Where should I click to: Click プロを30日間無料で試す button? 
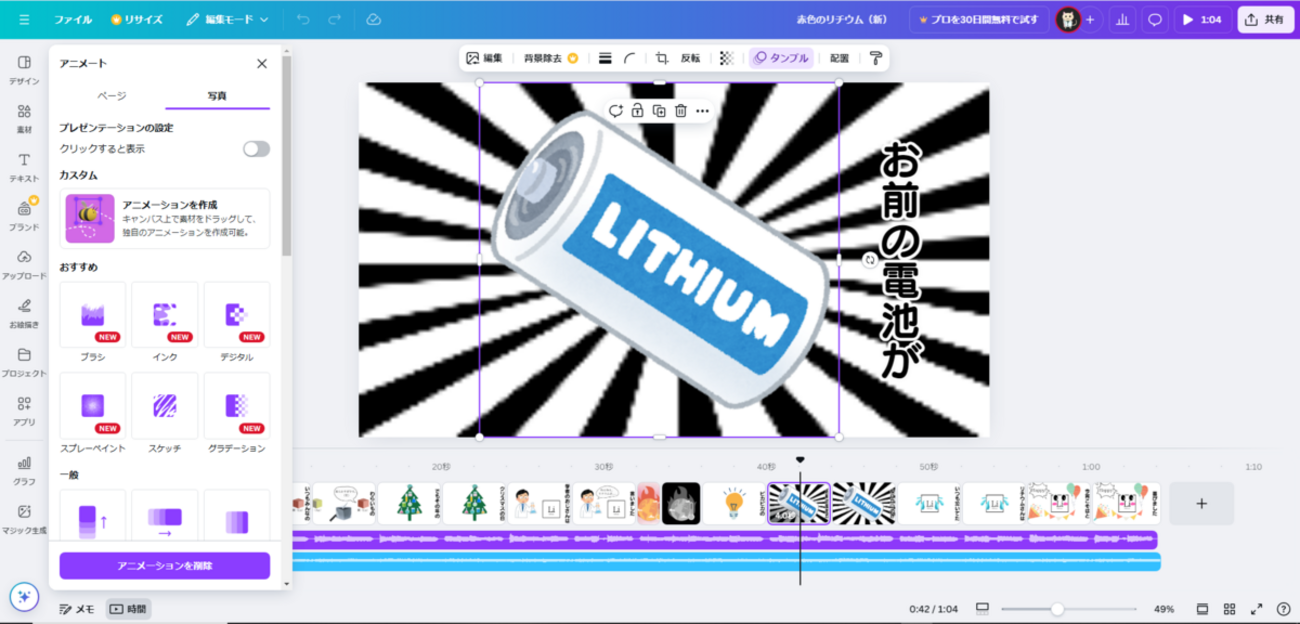[978, 19]
